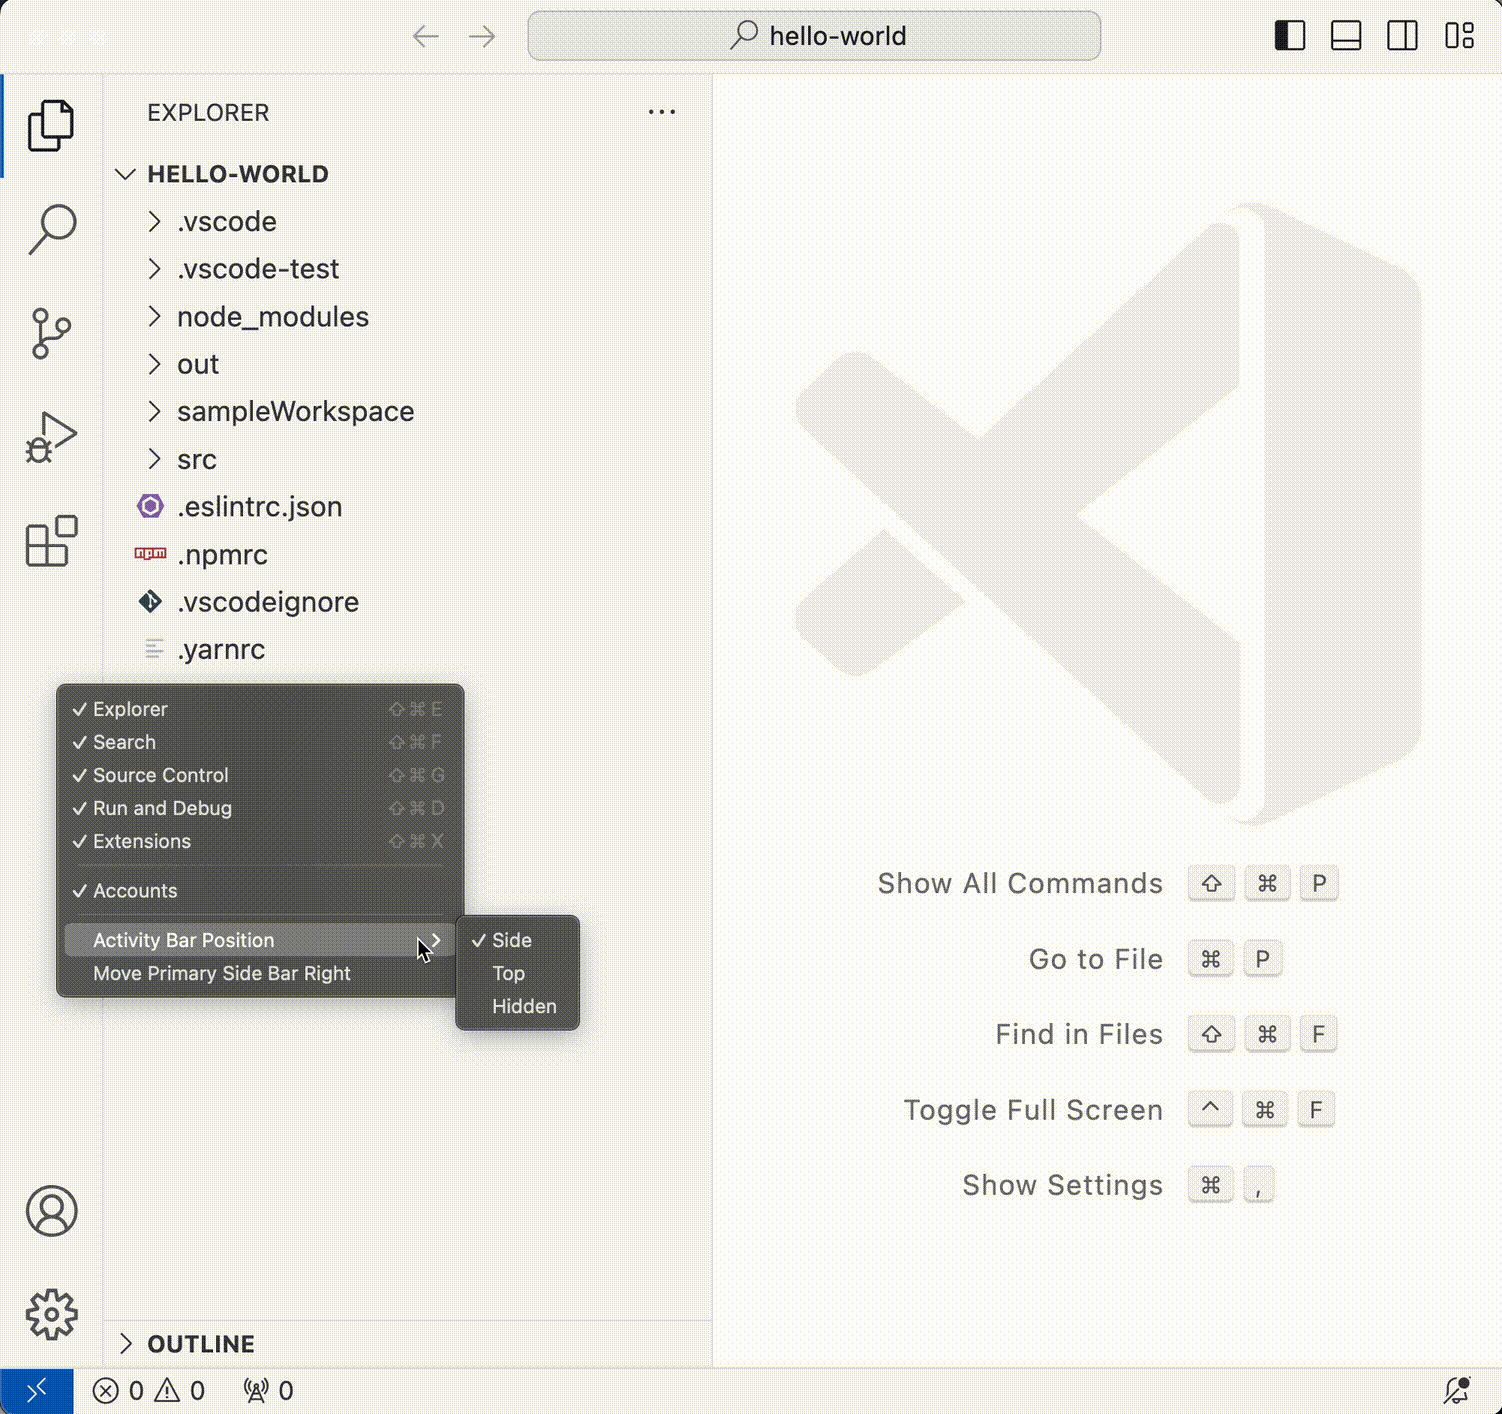Open the Extensions view
The width and height of the screenshot is (1502, 1414).
pyautogui.click(x=51, y=541)
